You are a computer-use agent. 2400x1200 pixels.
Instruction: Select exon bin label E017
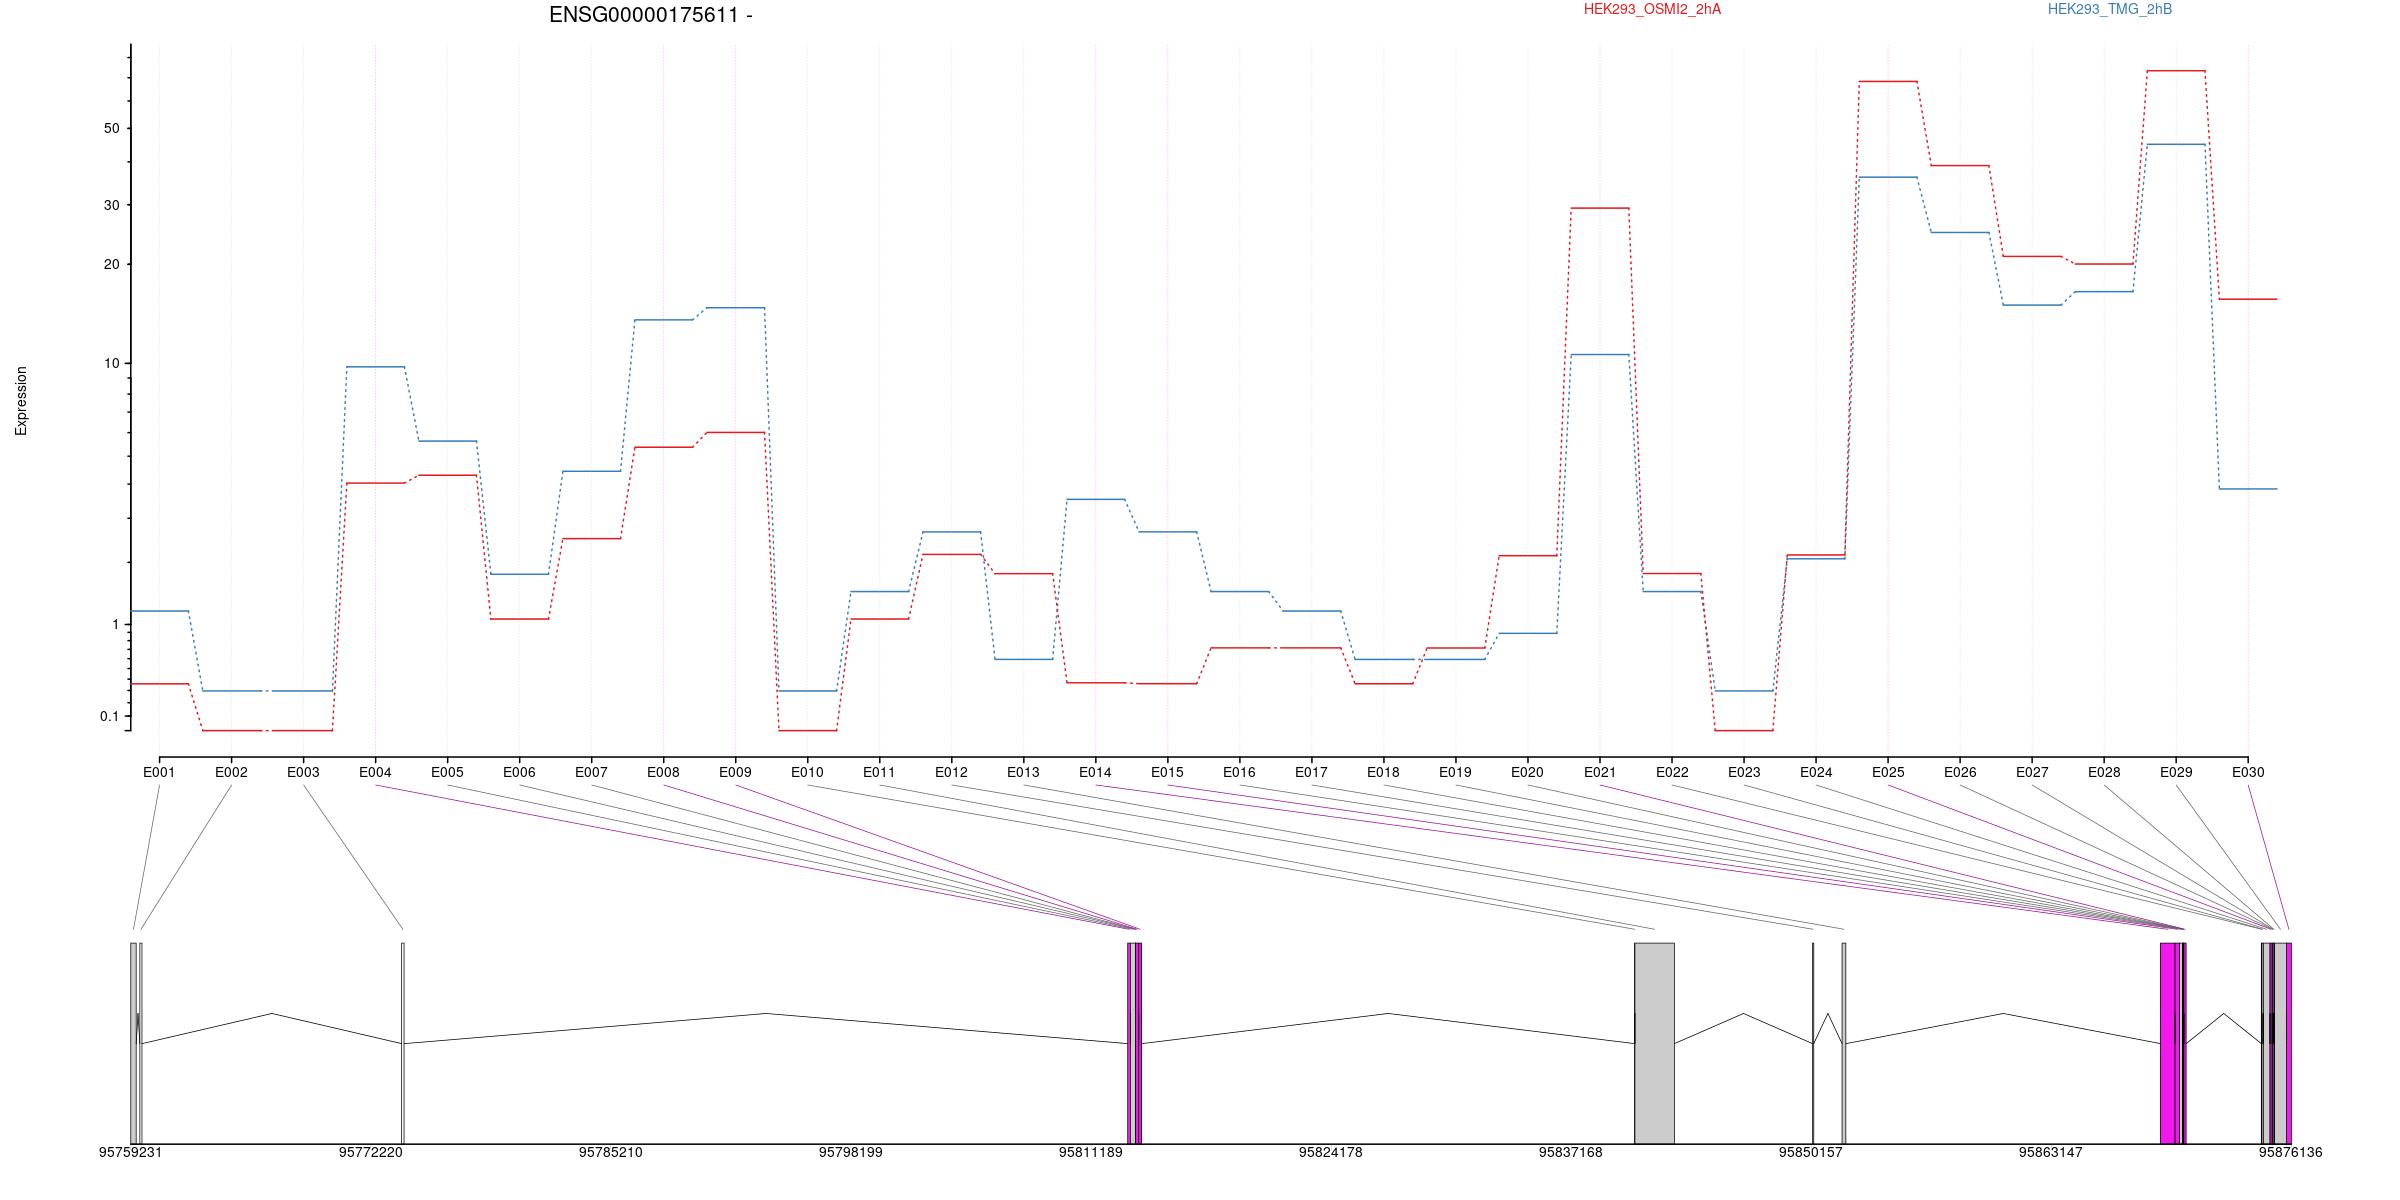[1311, 772]
